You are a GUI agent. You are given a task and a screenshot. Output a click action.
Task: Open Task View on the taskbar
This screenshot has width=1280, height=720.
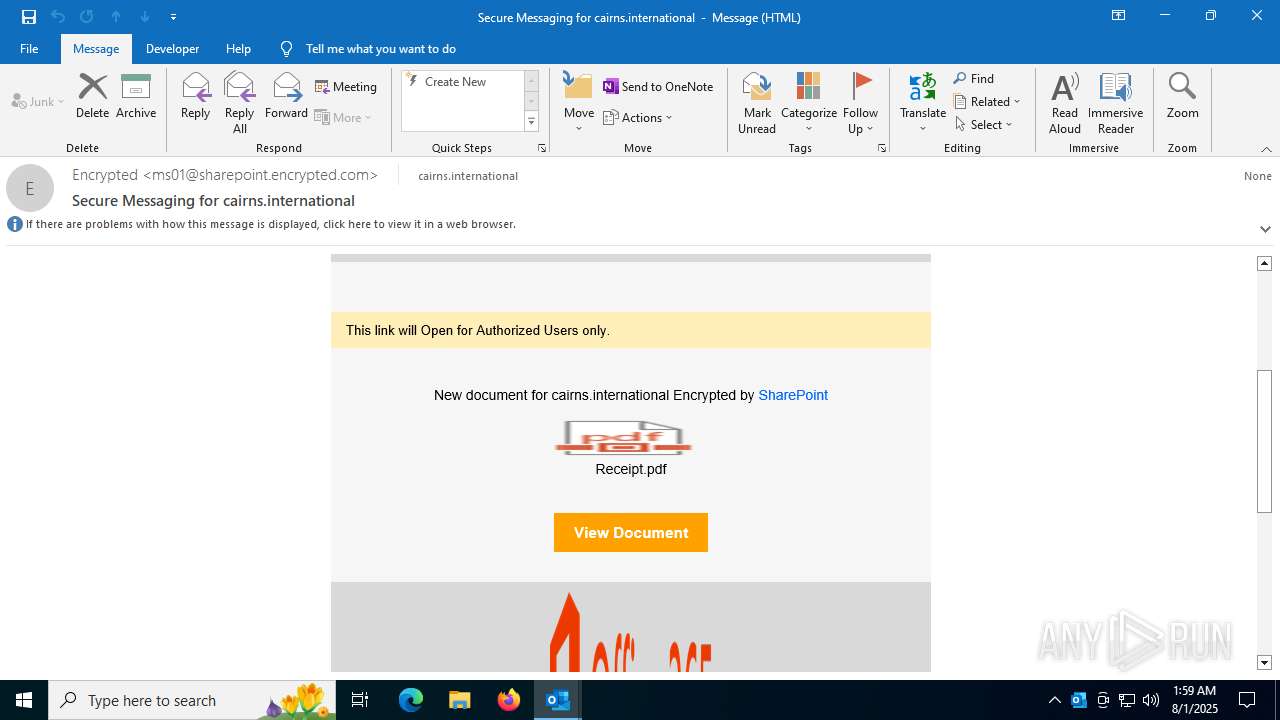point(361,700)
